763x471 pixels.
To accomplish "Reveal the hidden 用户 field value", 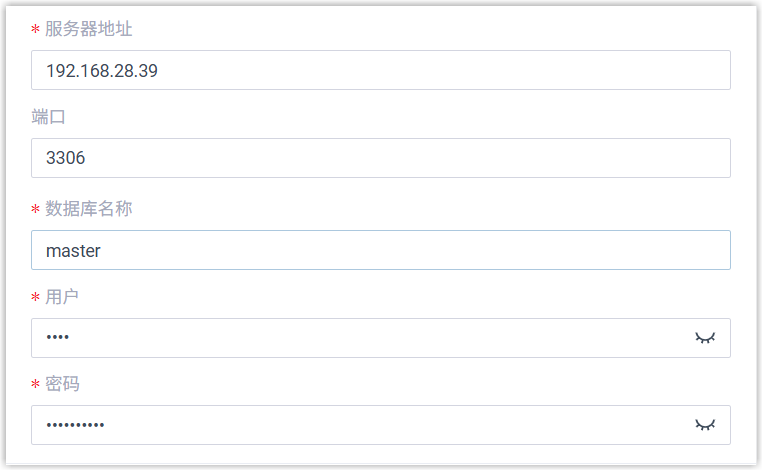I will (x=706, y=338).
